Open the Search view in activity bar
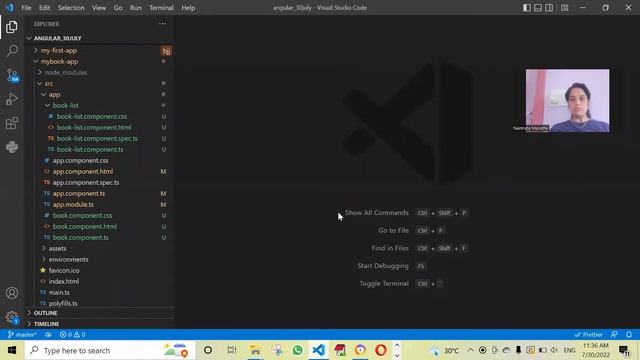The height and width of the screenshot is (360, 640). click(x=12, y=51)
